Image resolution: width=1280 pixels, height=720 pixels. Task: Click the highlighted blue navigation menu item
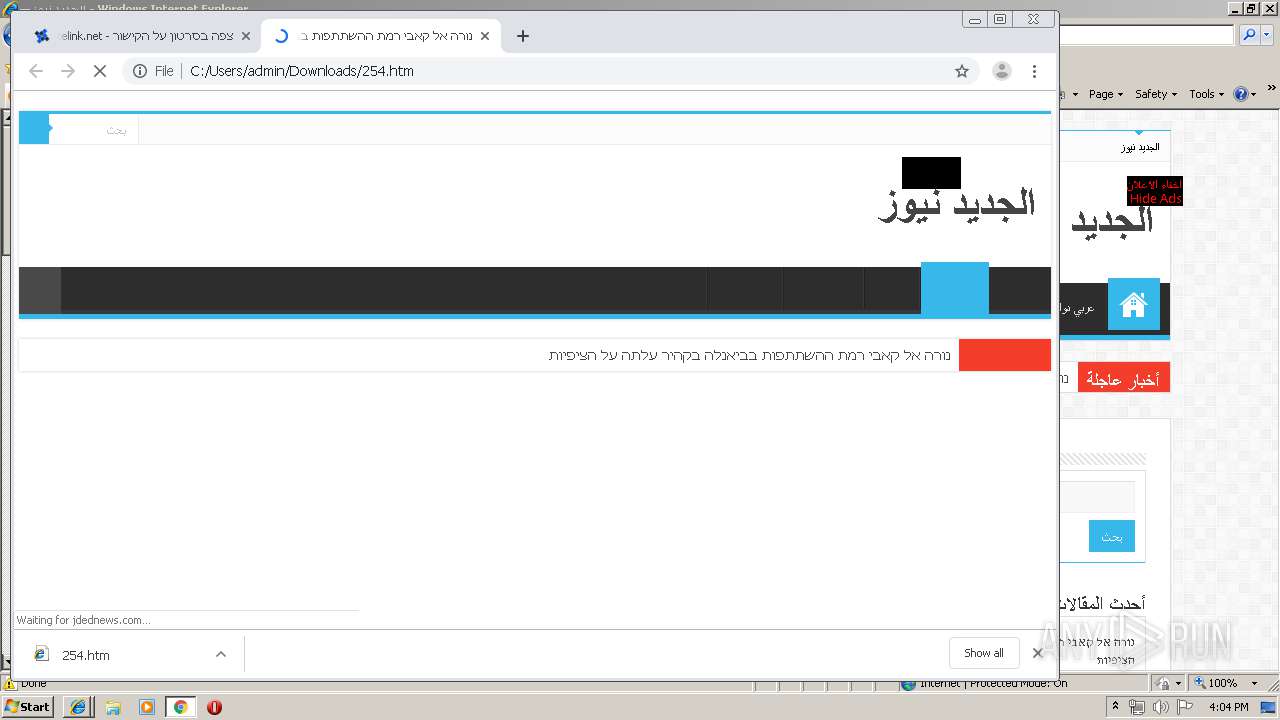[x=954, y=288]
